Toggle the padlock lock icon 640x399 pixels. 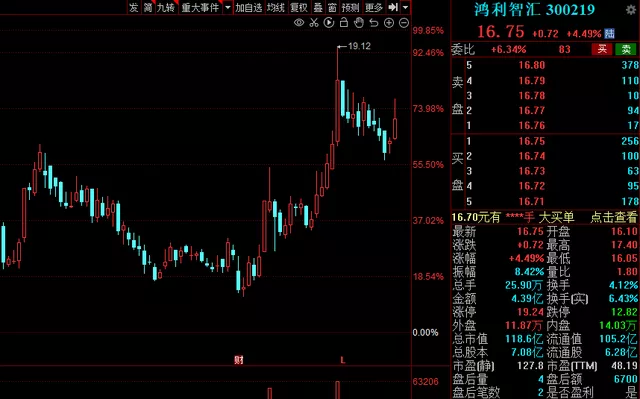click(344, 22)
